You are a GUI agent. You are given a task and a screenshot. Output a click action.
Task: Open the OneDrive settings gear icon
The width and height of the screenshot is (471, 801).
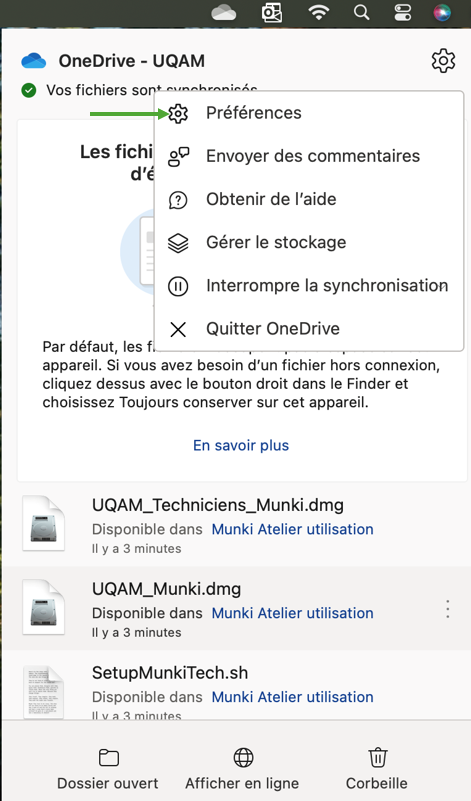(443, 61)
